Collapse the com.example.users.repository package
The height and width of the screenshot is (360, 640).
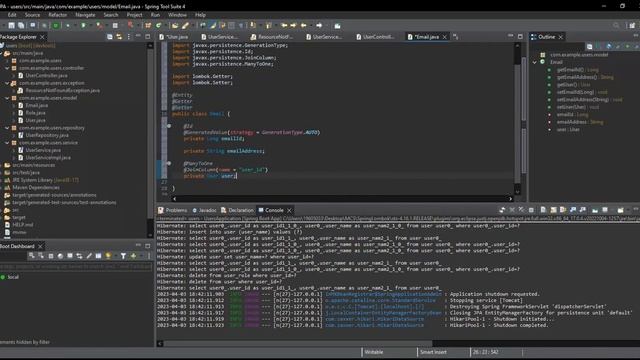7,128
